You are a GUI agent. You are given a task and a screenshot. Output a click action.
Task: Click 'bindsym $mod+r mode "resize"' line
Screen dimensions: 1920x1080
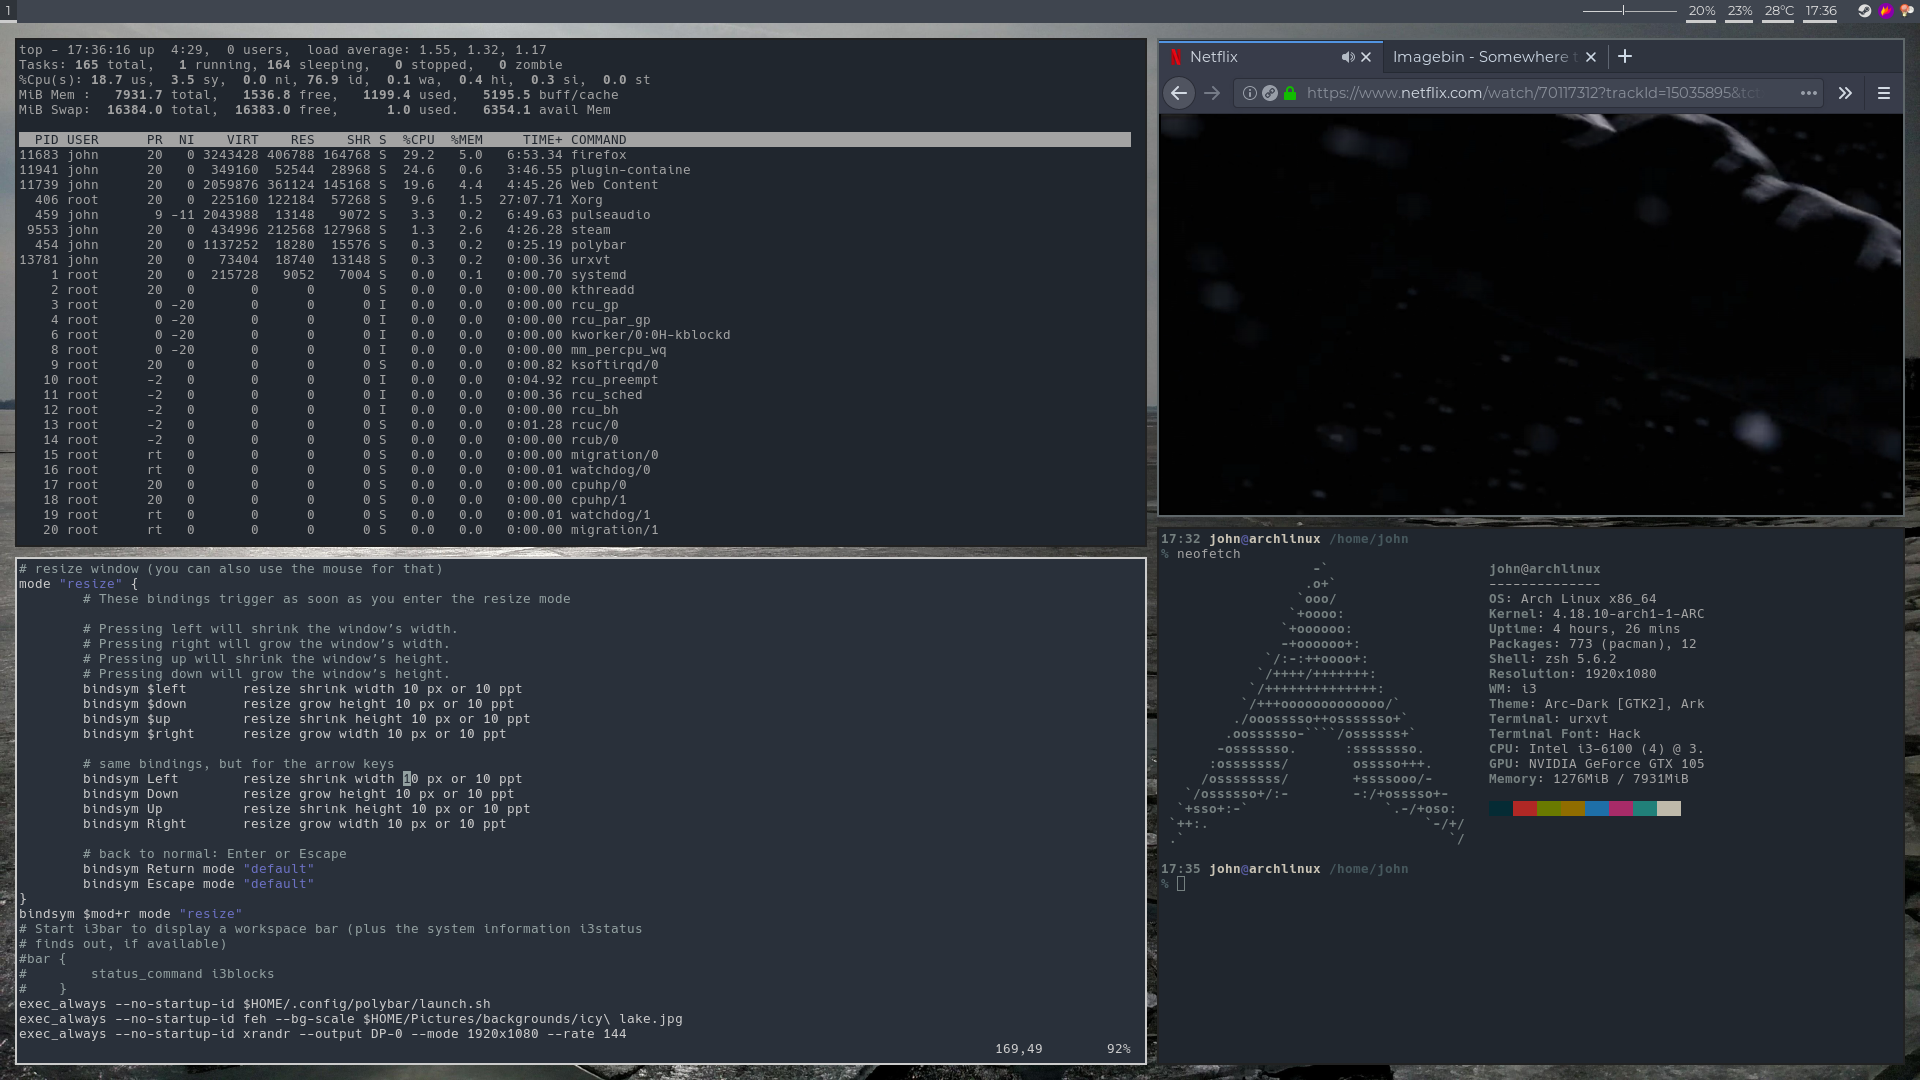(x=131, y=914)
